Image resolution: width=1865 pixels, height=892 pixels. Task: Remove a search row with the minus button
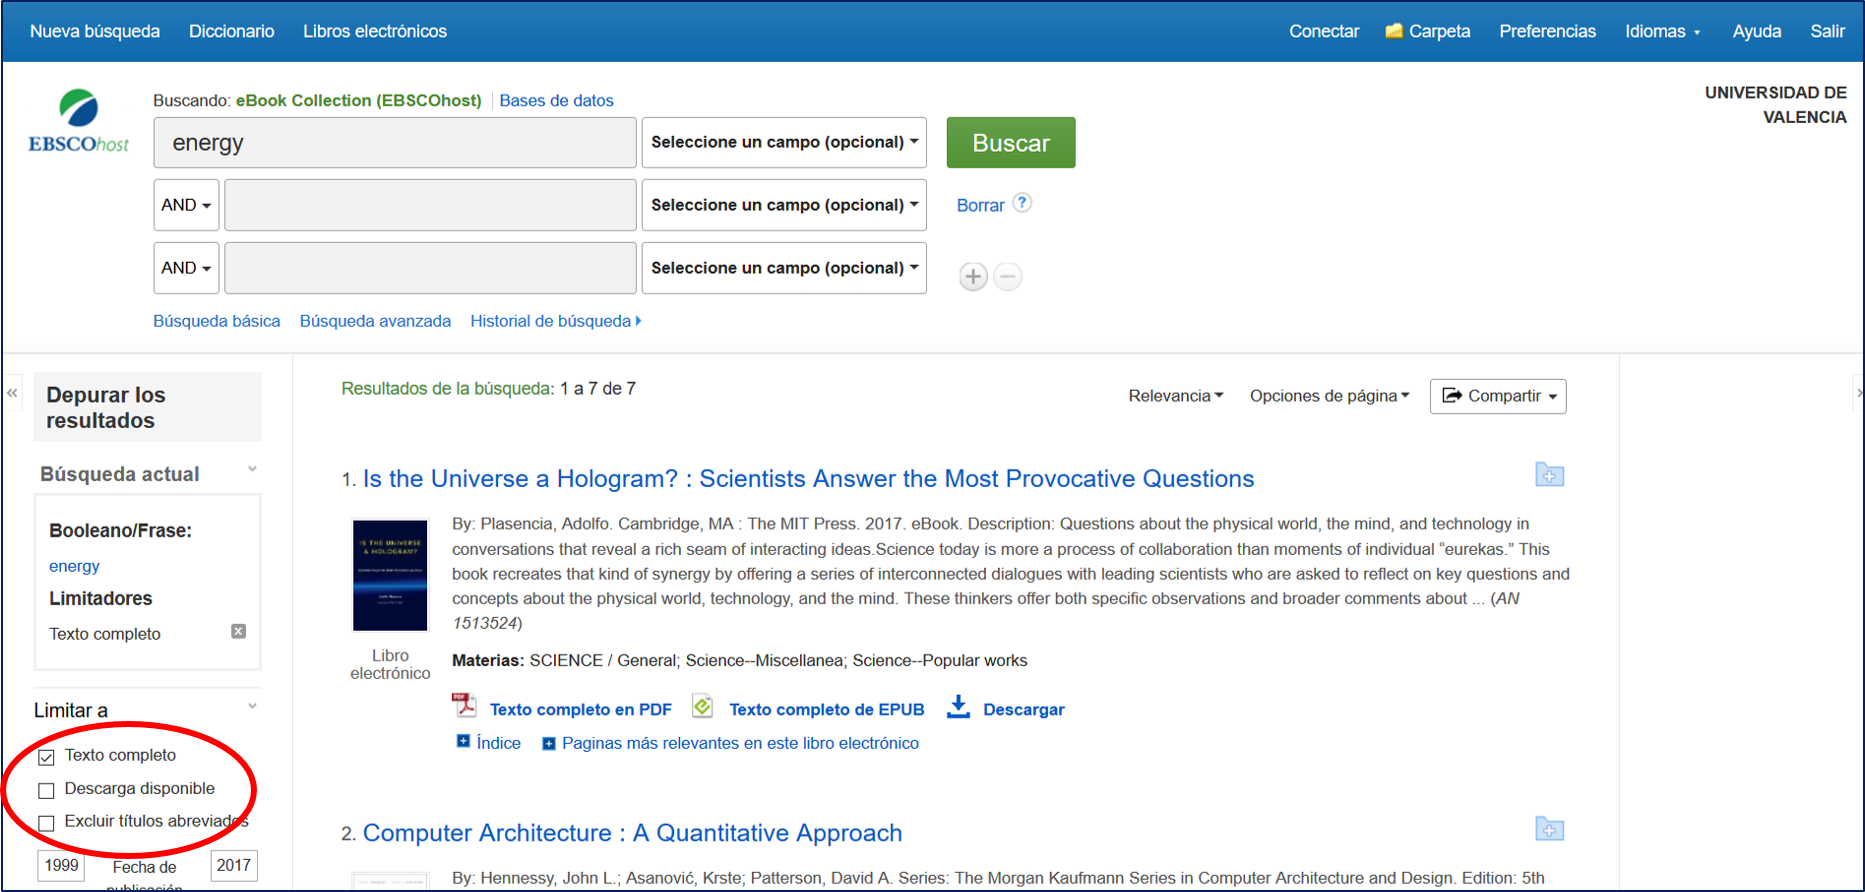click(1008, 276)
